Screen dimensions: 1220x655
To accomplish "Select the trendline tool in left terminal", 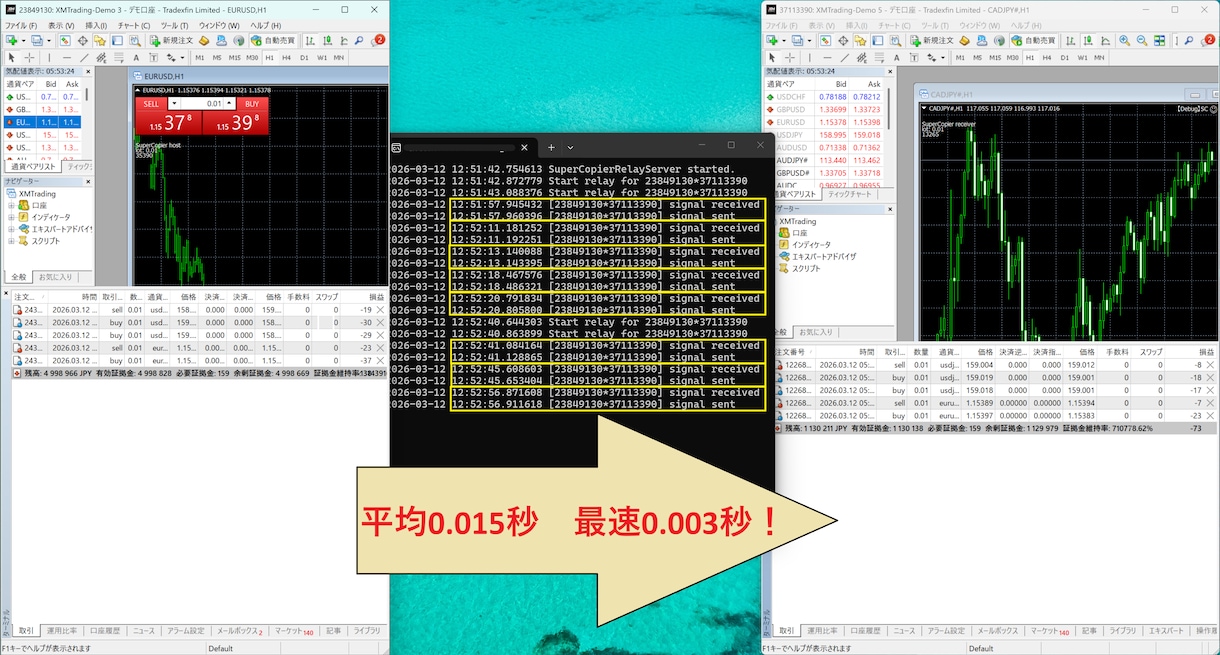I will [84, 58].
